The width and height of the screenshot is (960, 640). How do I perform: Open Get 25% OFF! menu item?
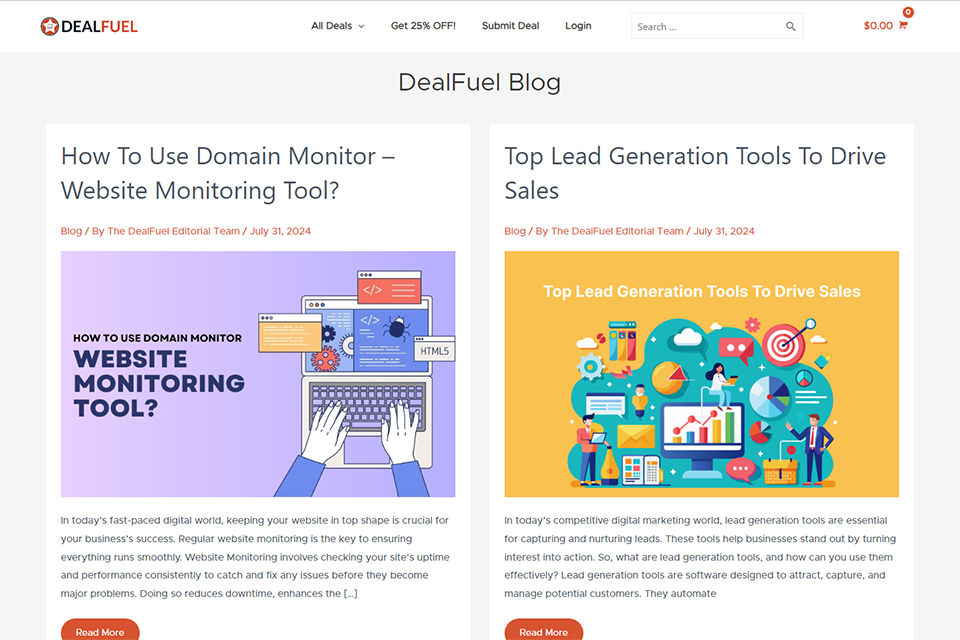[423, 26]
